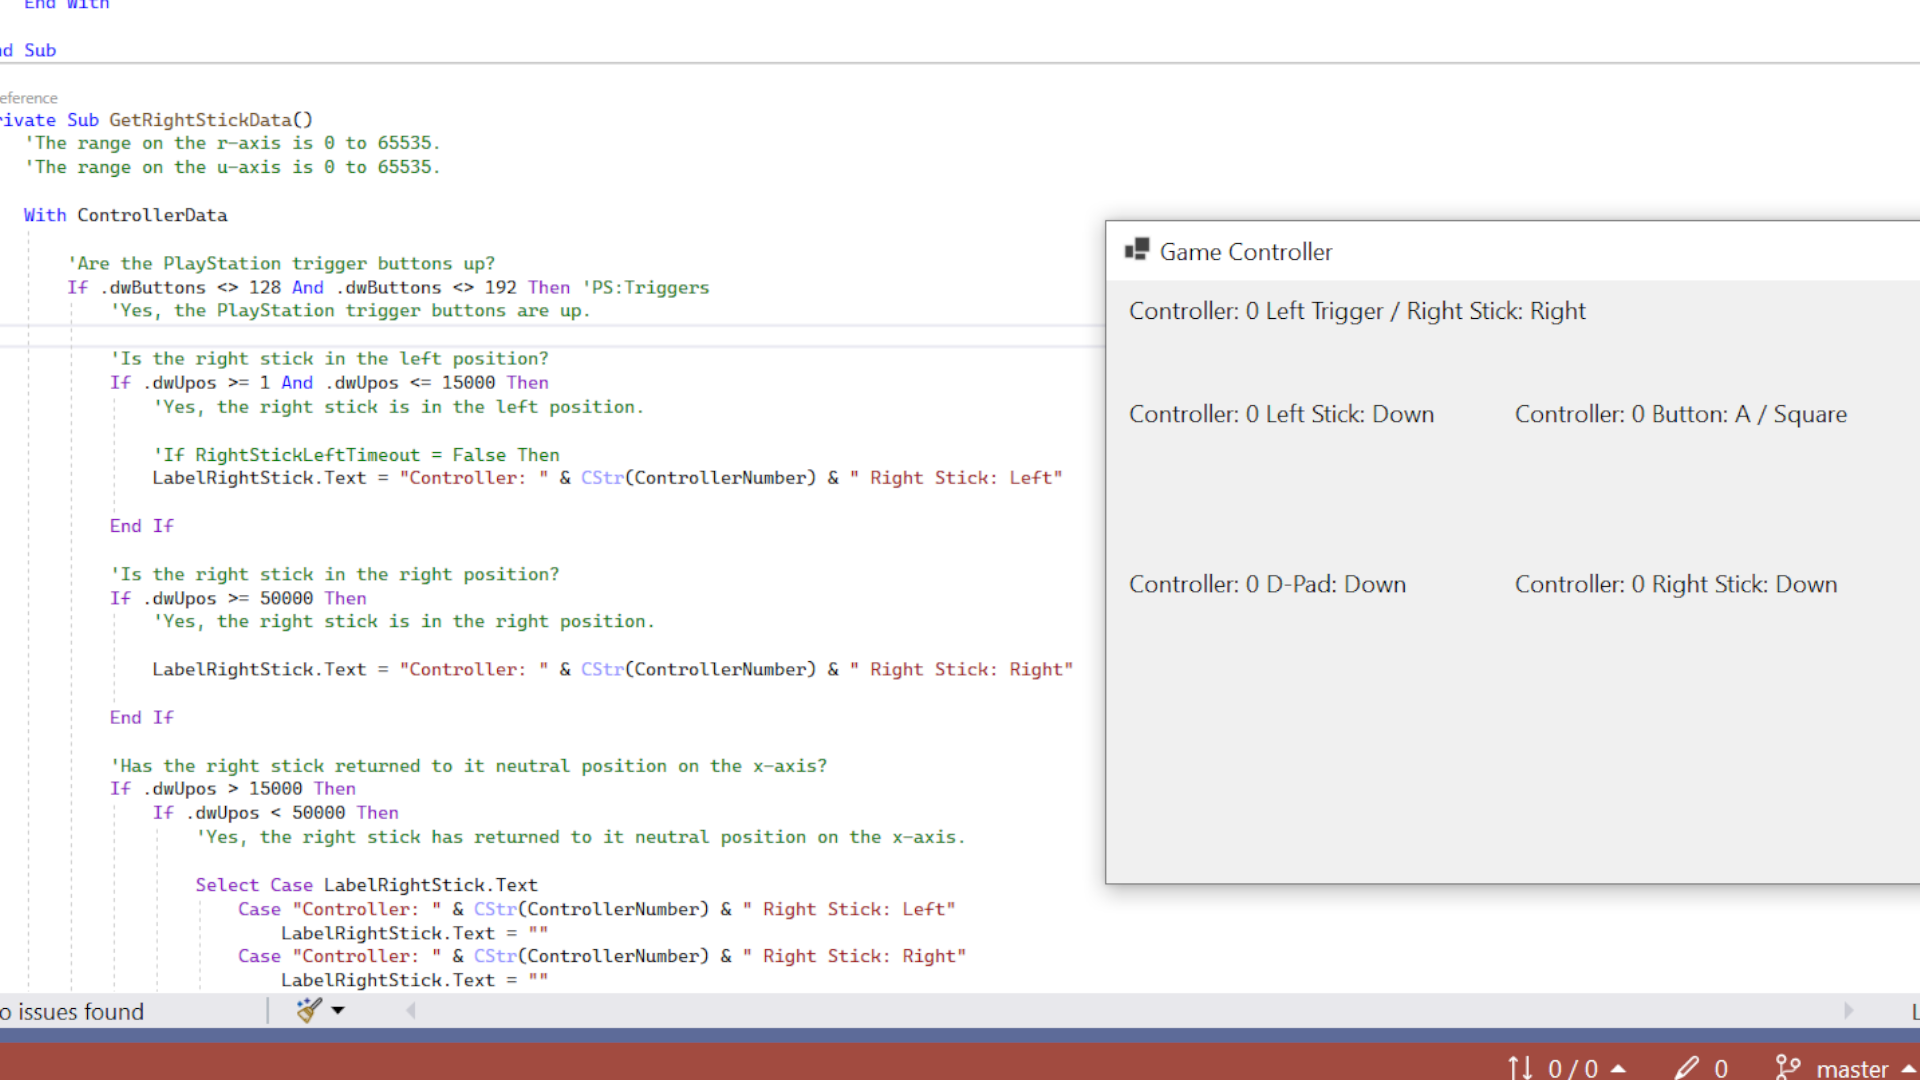Select the CStr function call in code
This screenshot has width=1920, height=1080.
click(x=601, y=477)
